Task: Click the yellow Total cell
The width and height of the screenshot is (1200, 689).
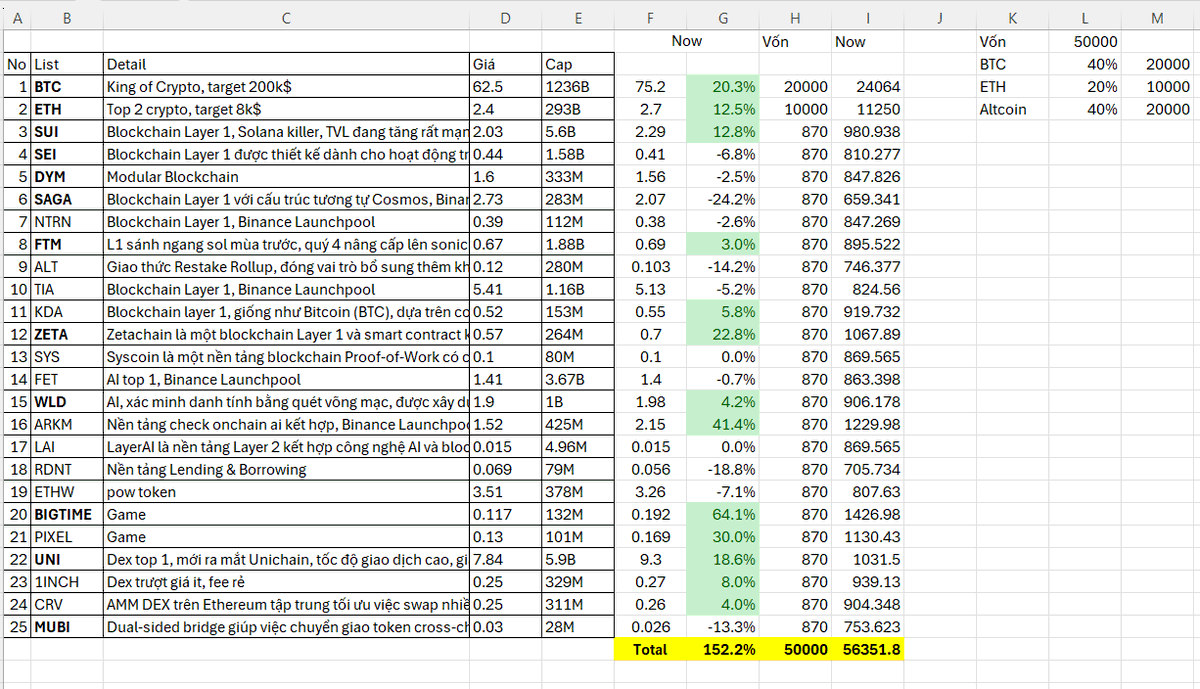Action: 650,649
